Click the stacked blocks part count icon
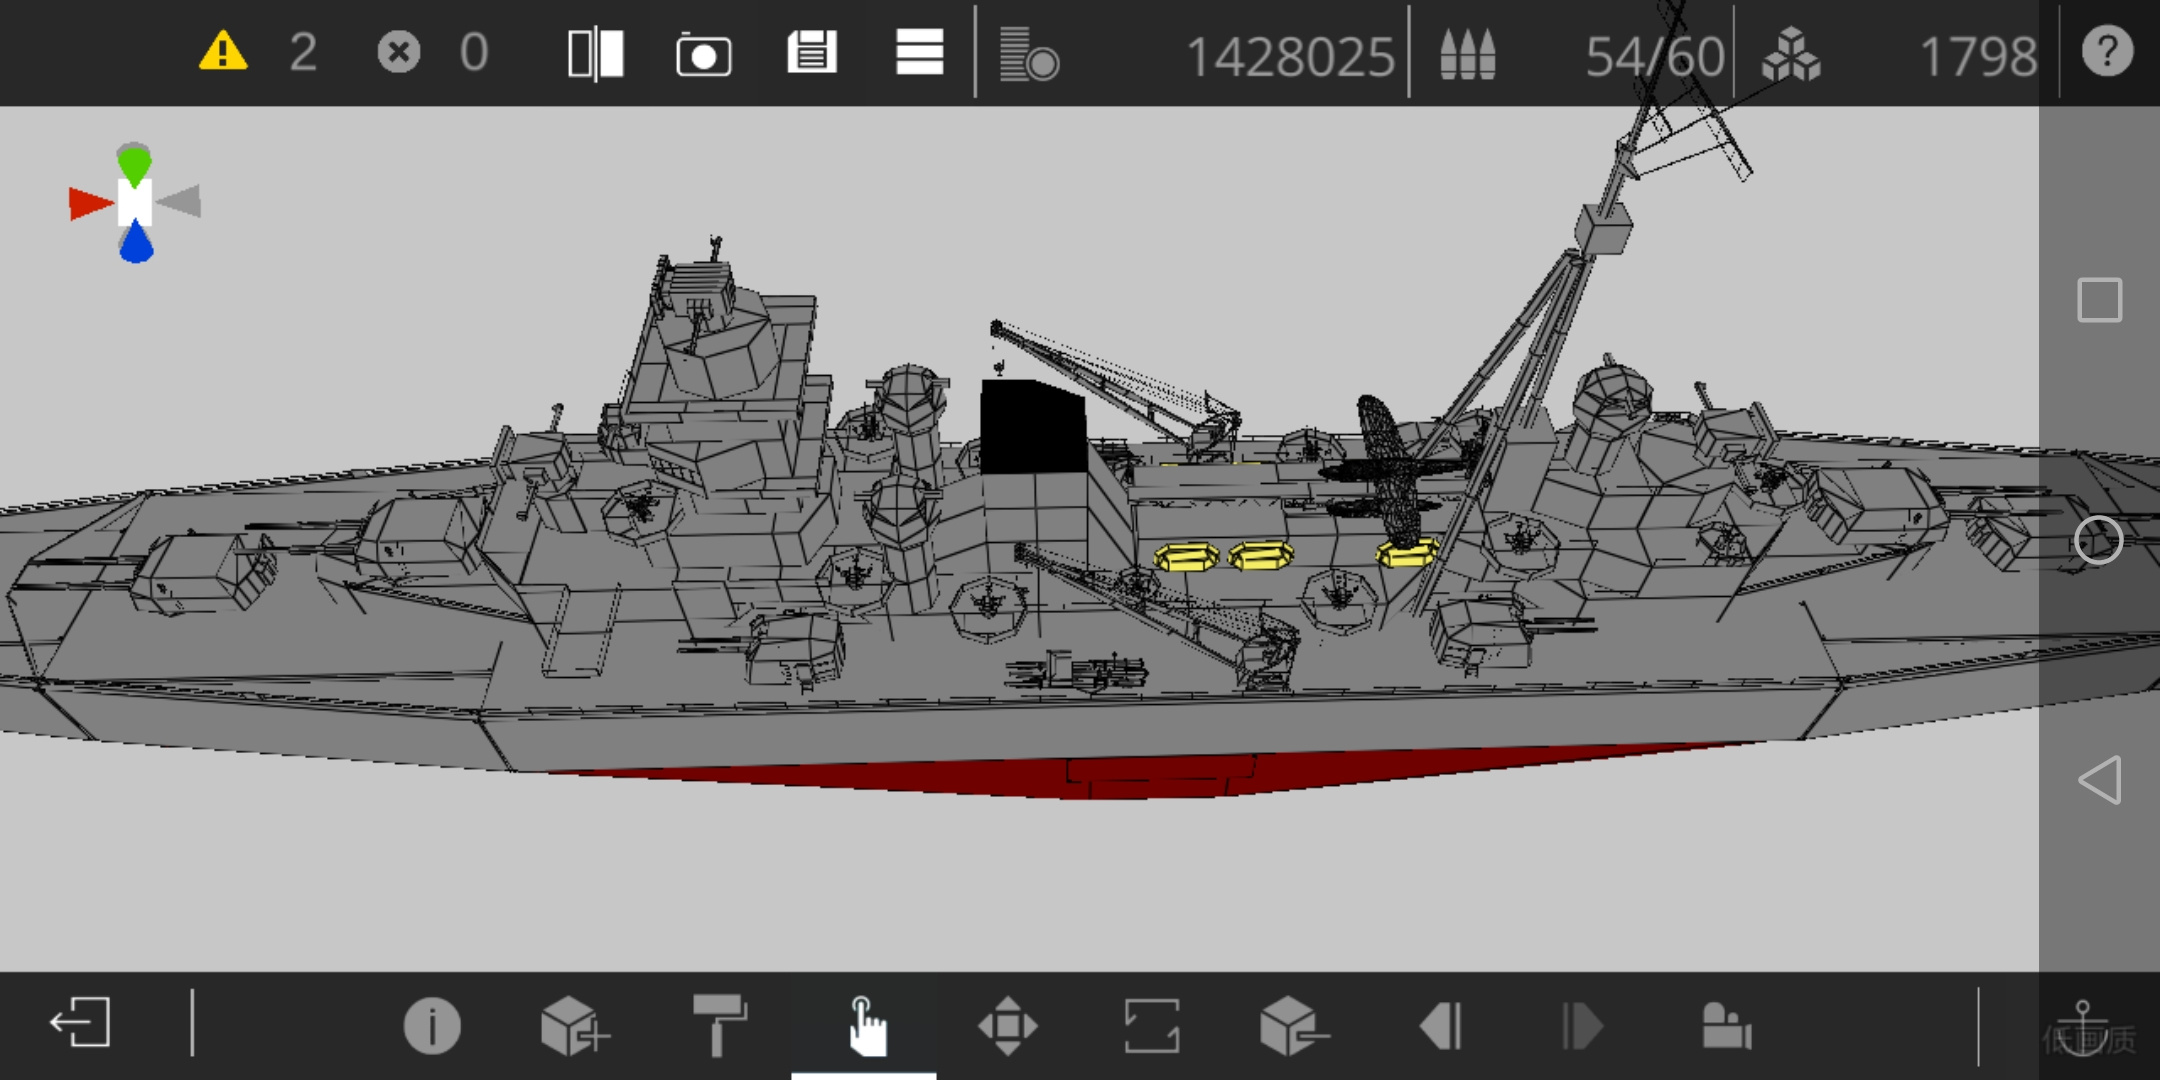 (x=1791, y=54)
